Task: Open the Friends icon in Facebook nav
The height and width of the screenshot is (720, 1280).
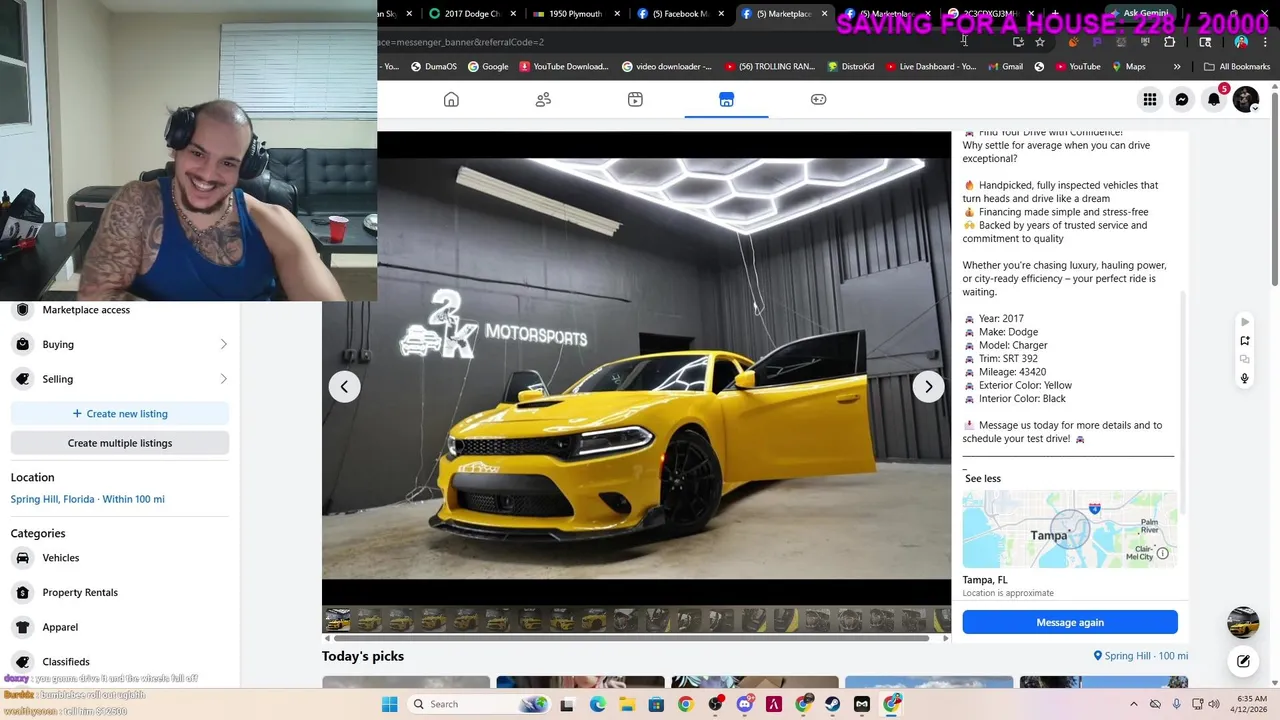Action: click(x=543, y=99)
